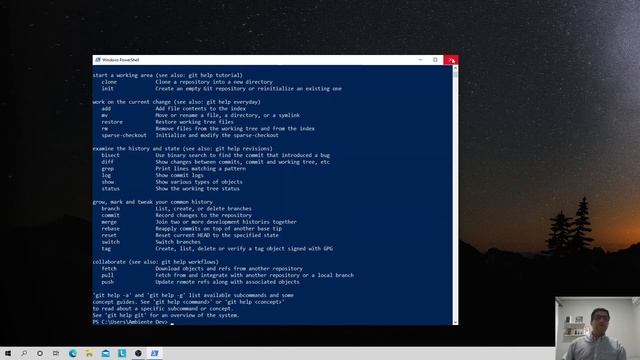Click 'Switch branches' description text

pyautogui.click(x=178, y=242)
